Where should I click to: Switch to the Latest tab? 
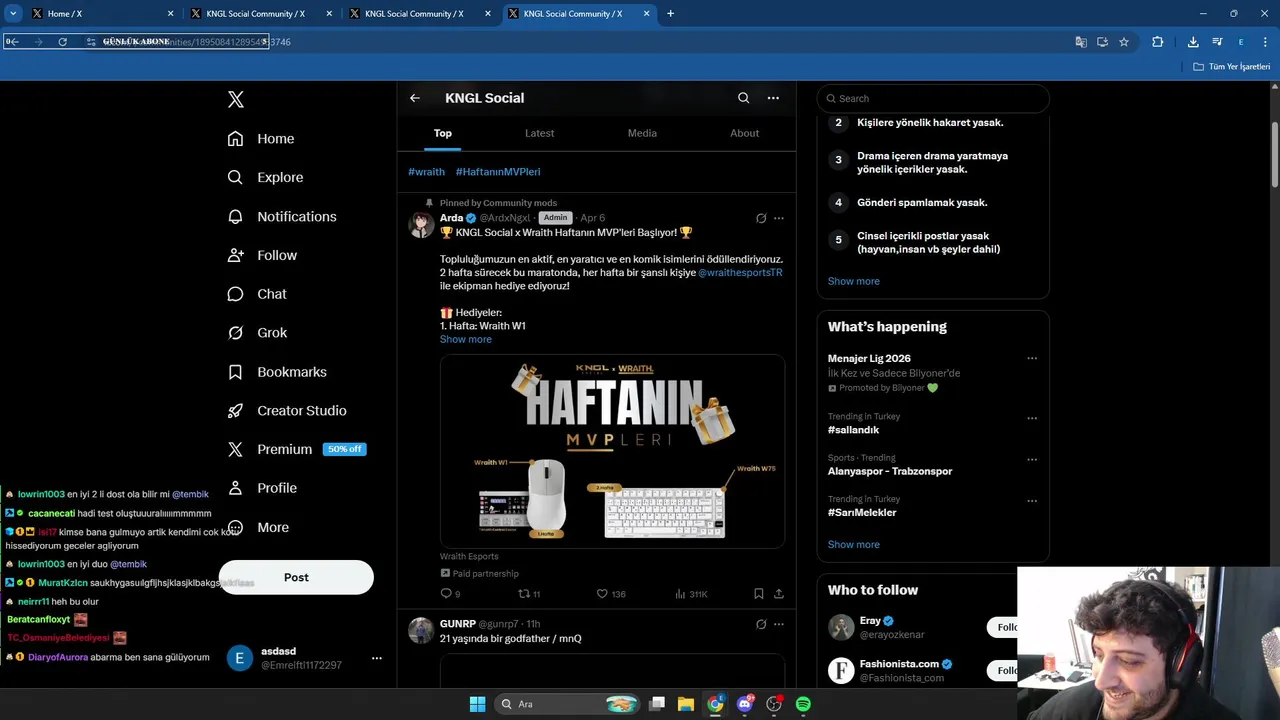pos(539,133)
